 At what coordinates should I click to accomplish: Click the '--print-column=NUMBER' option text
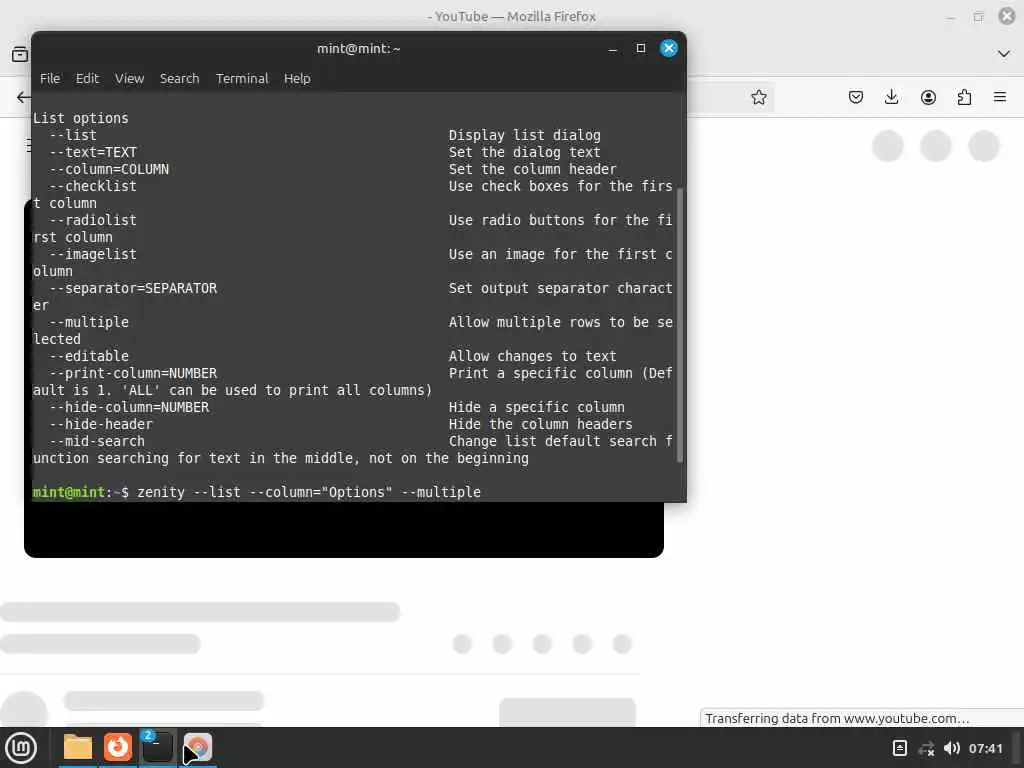coord(133,373)
